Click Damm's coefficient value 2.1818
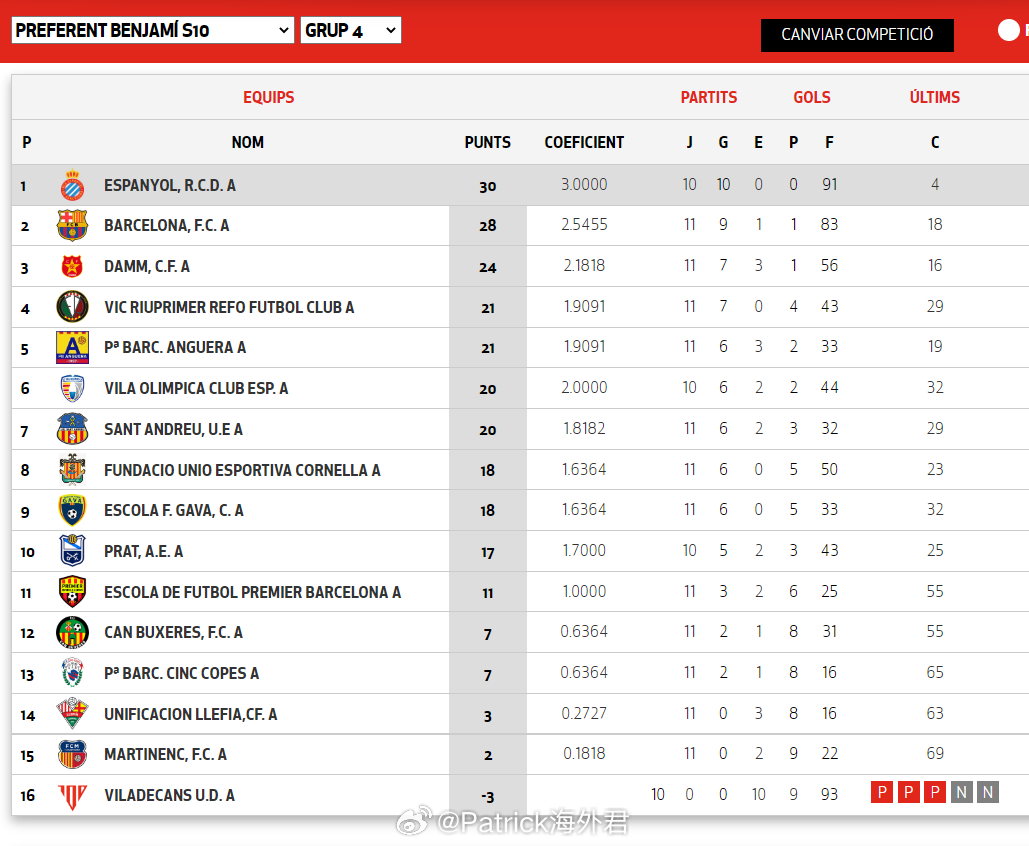 (x=584, y=265)
